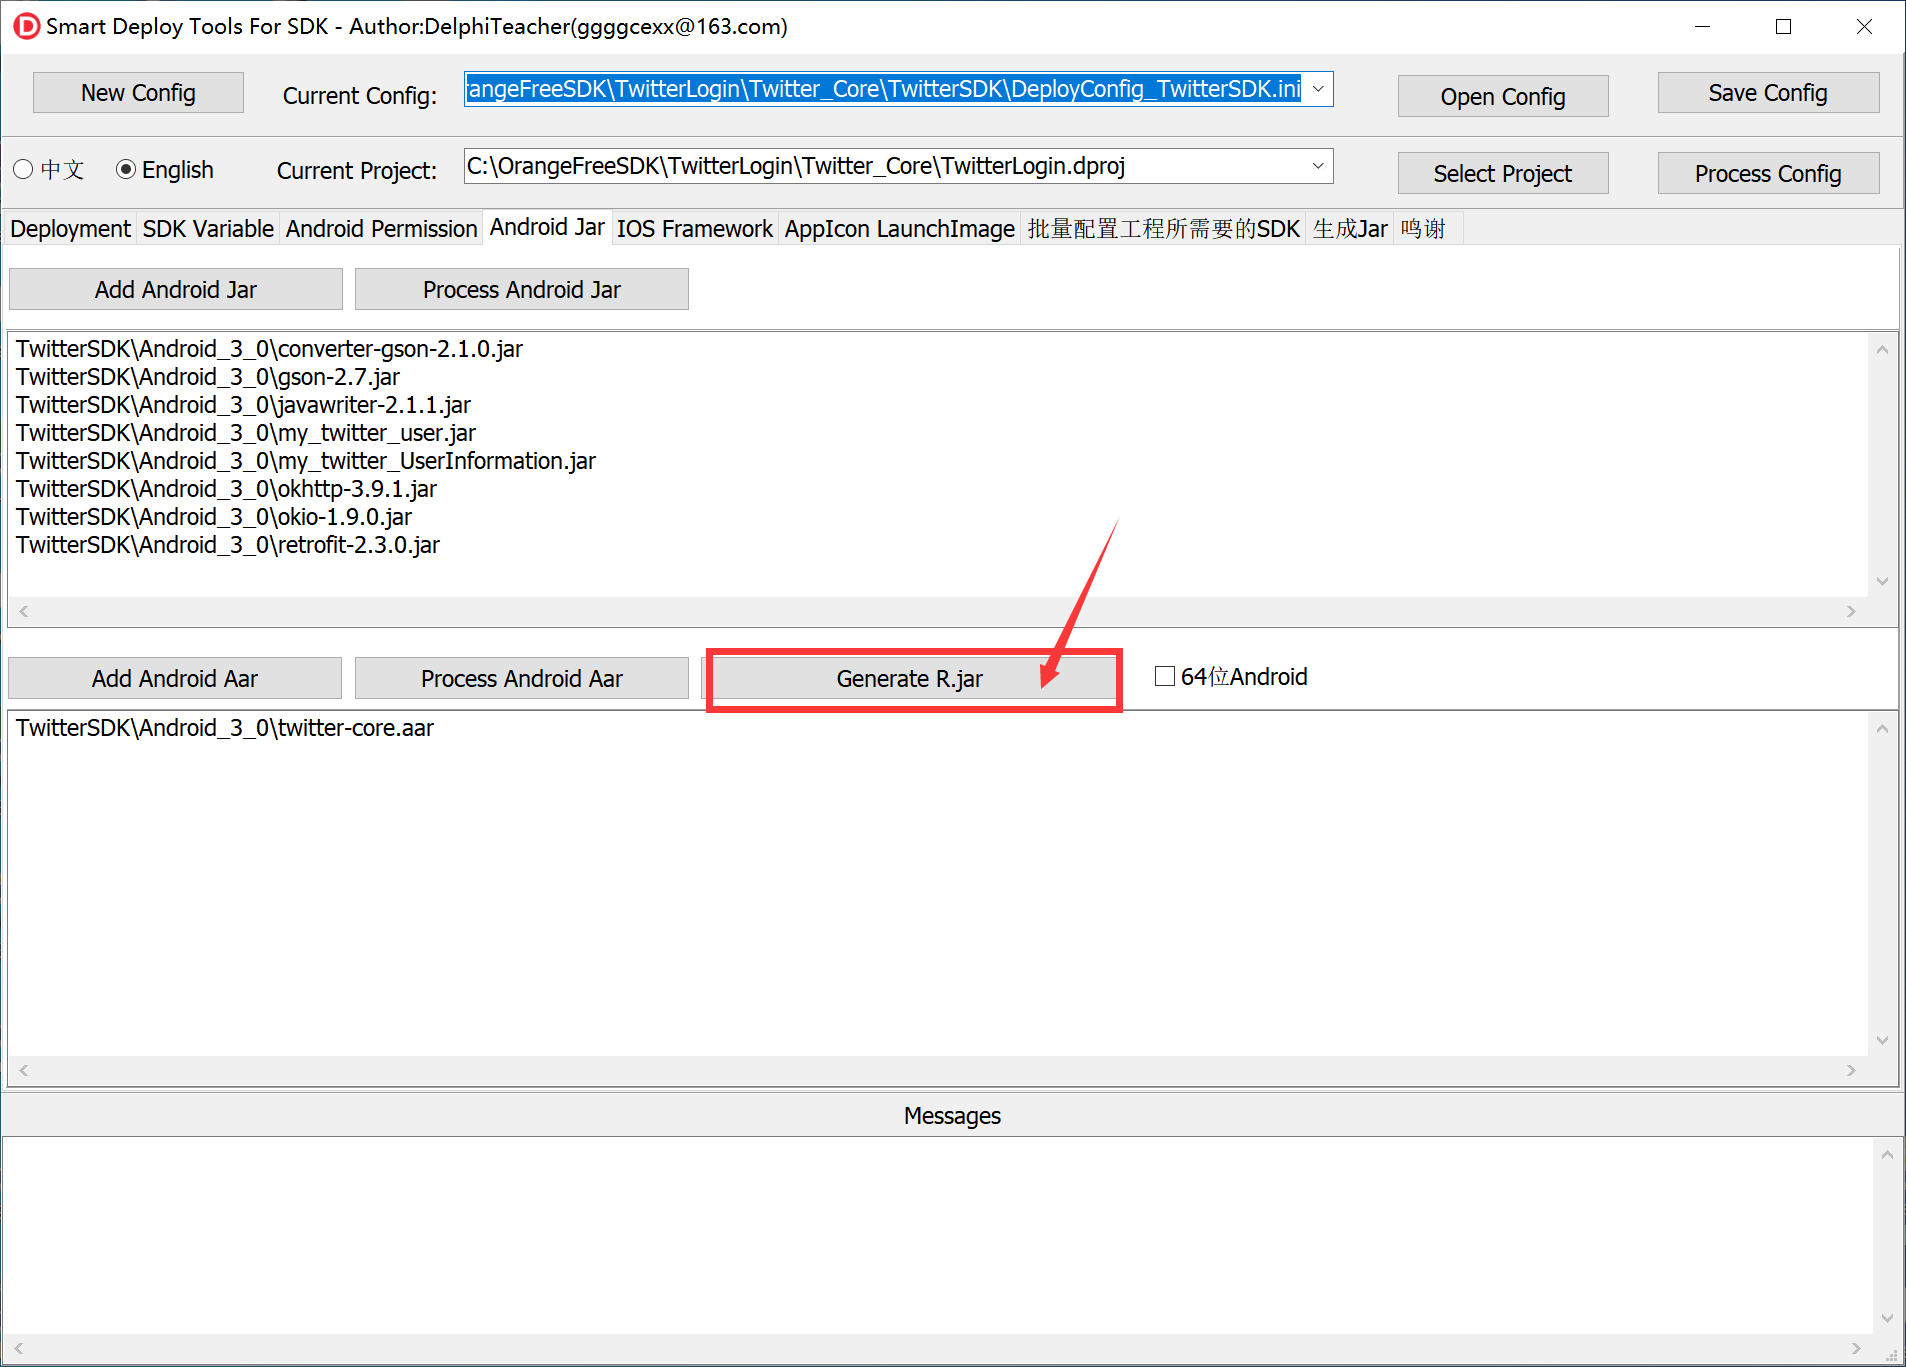Click the aar list scroll up arrow

click(x=1882, y=729)
